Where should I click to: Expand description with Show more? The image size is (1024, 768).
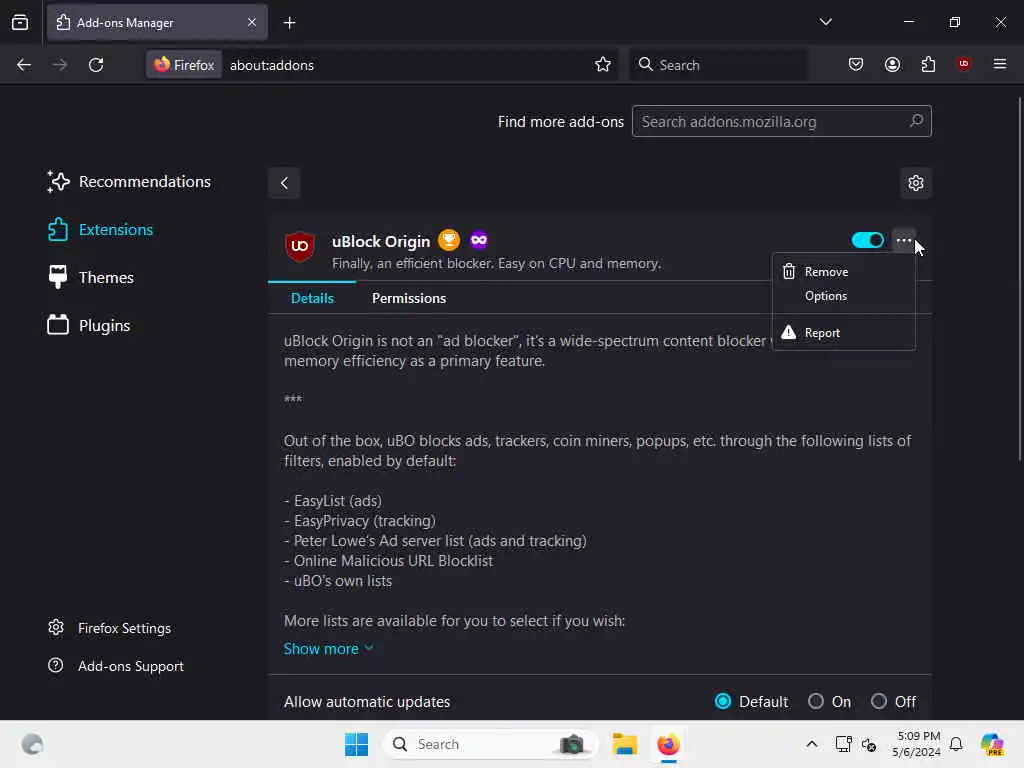328,648
